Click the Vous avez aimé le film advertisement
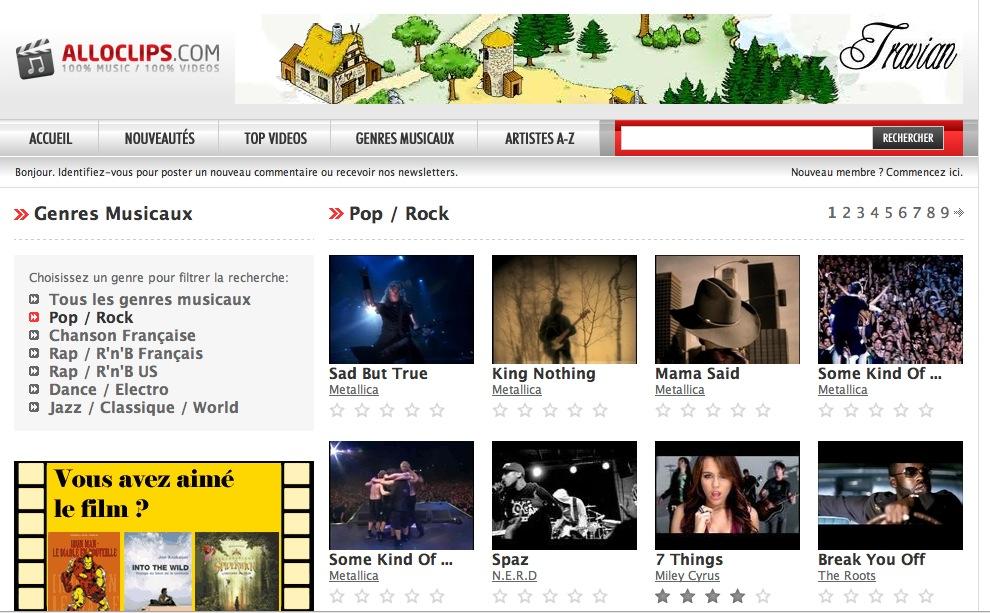The height and width of the screenshot is (613, 990). [x=164, y=535]
